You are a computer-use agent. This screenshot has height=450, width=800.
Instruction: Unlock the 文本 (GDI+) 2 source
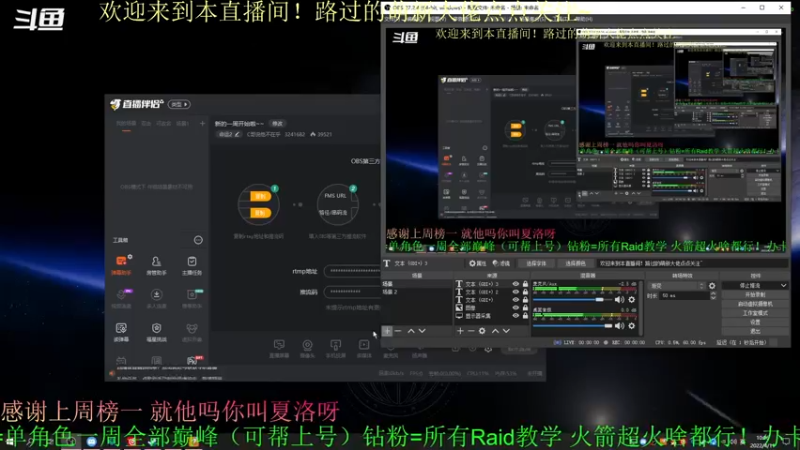pos(525,292)
